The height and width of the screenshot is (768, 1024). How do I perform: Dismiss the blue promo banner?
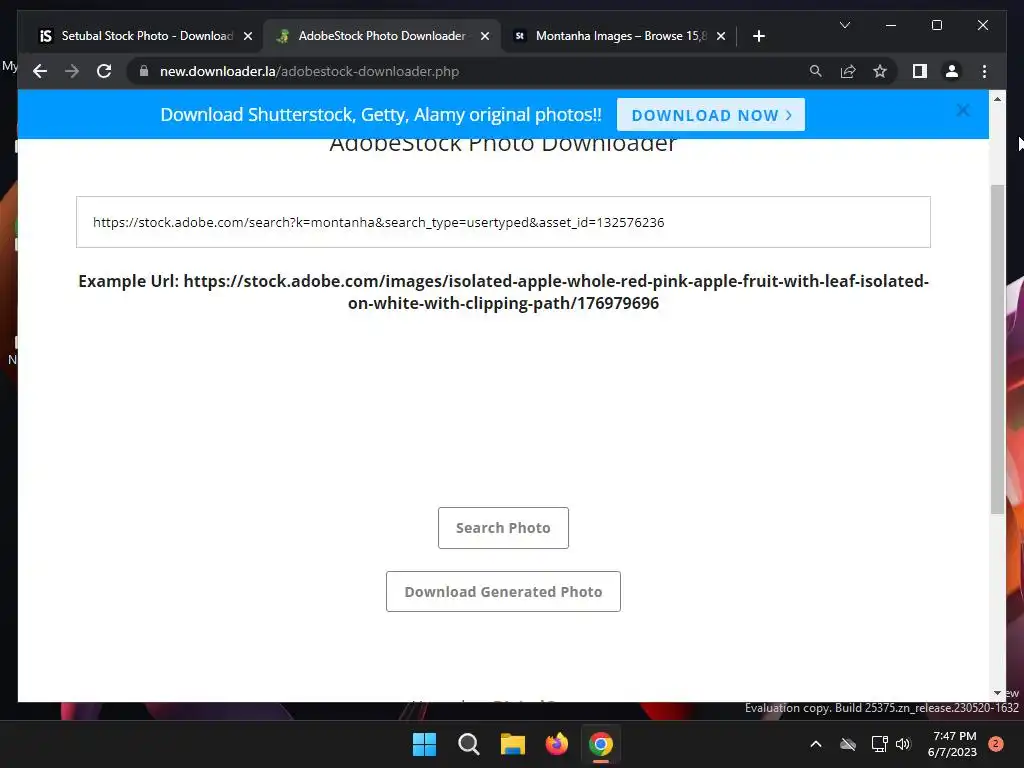coord(963,110)
